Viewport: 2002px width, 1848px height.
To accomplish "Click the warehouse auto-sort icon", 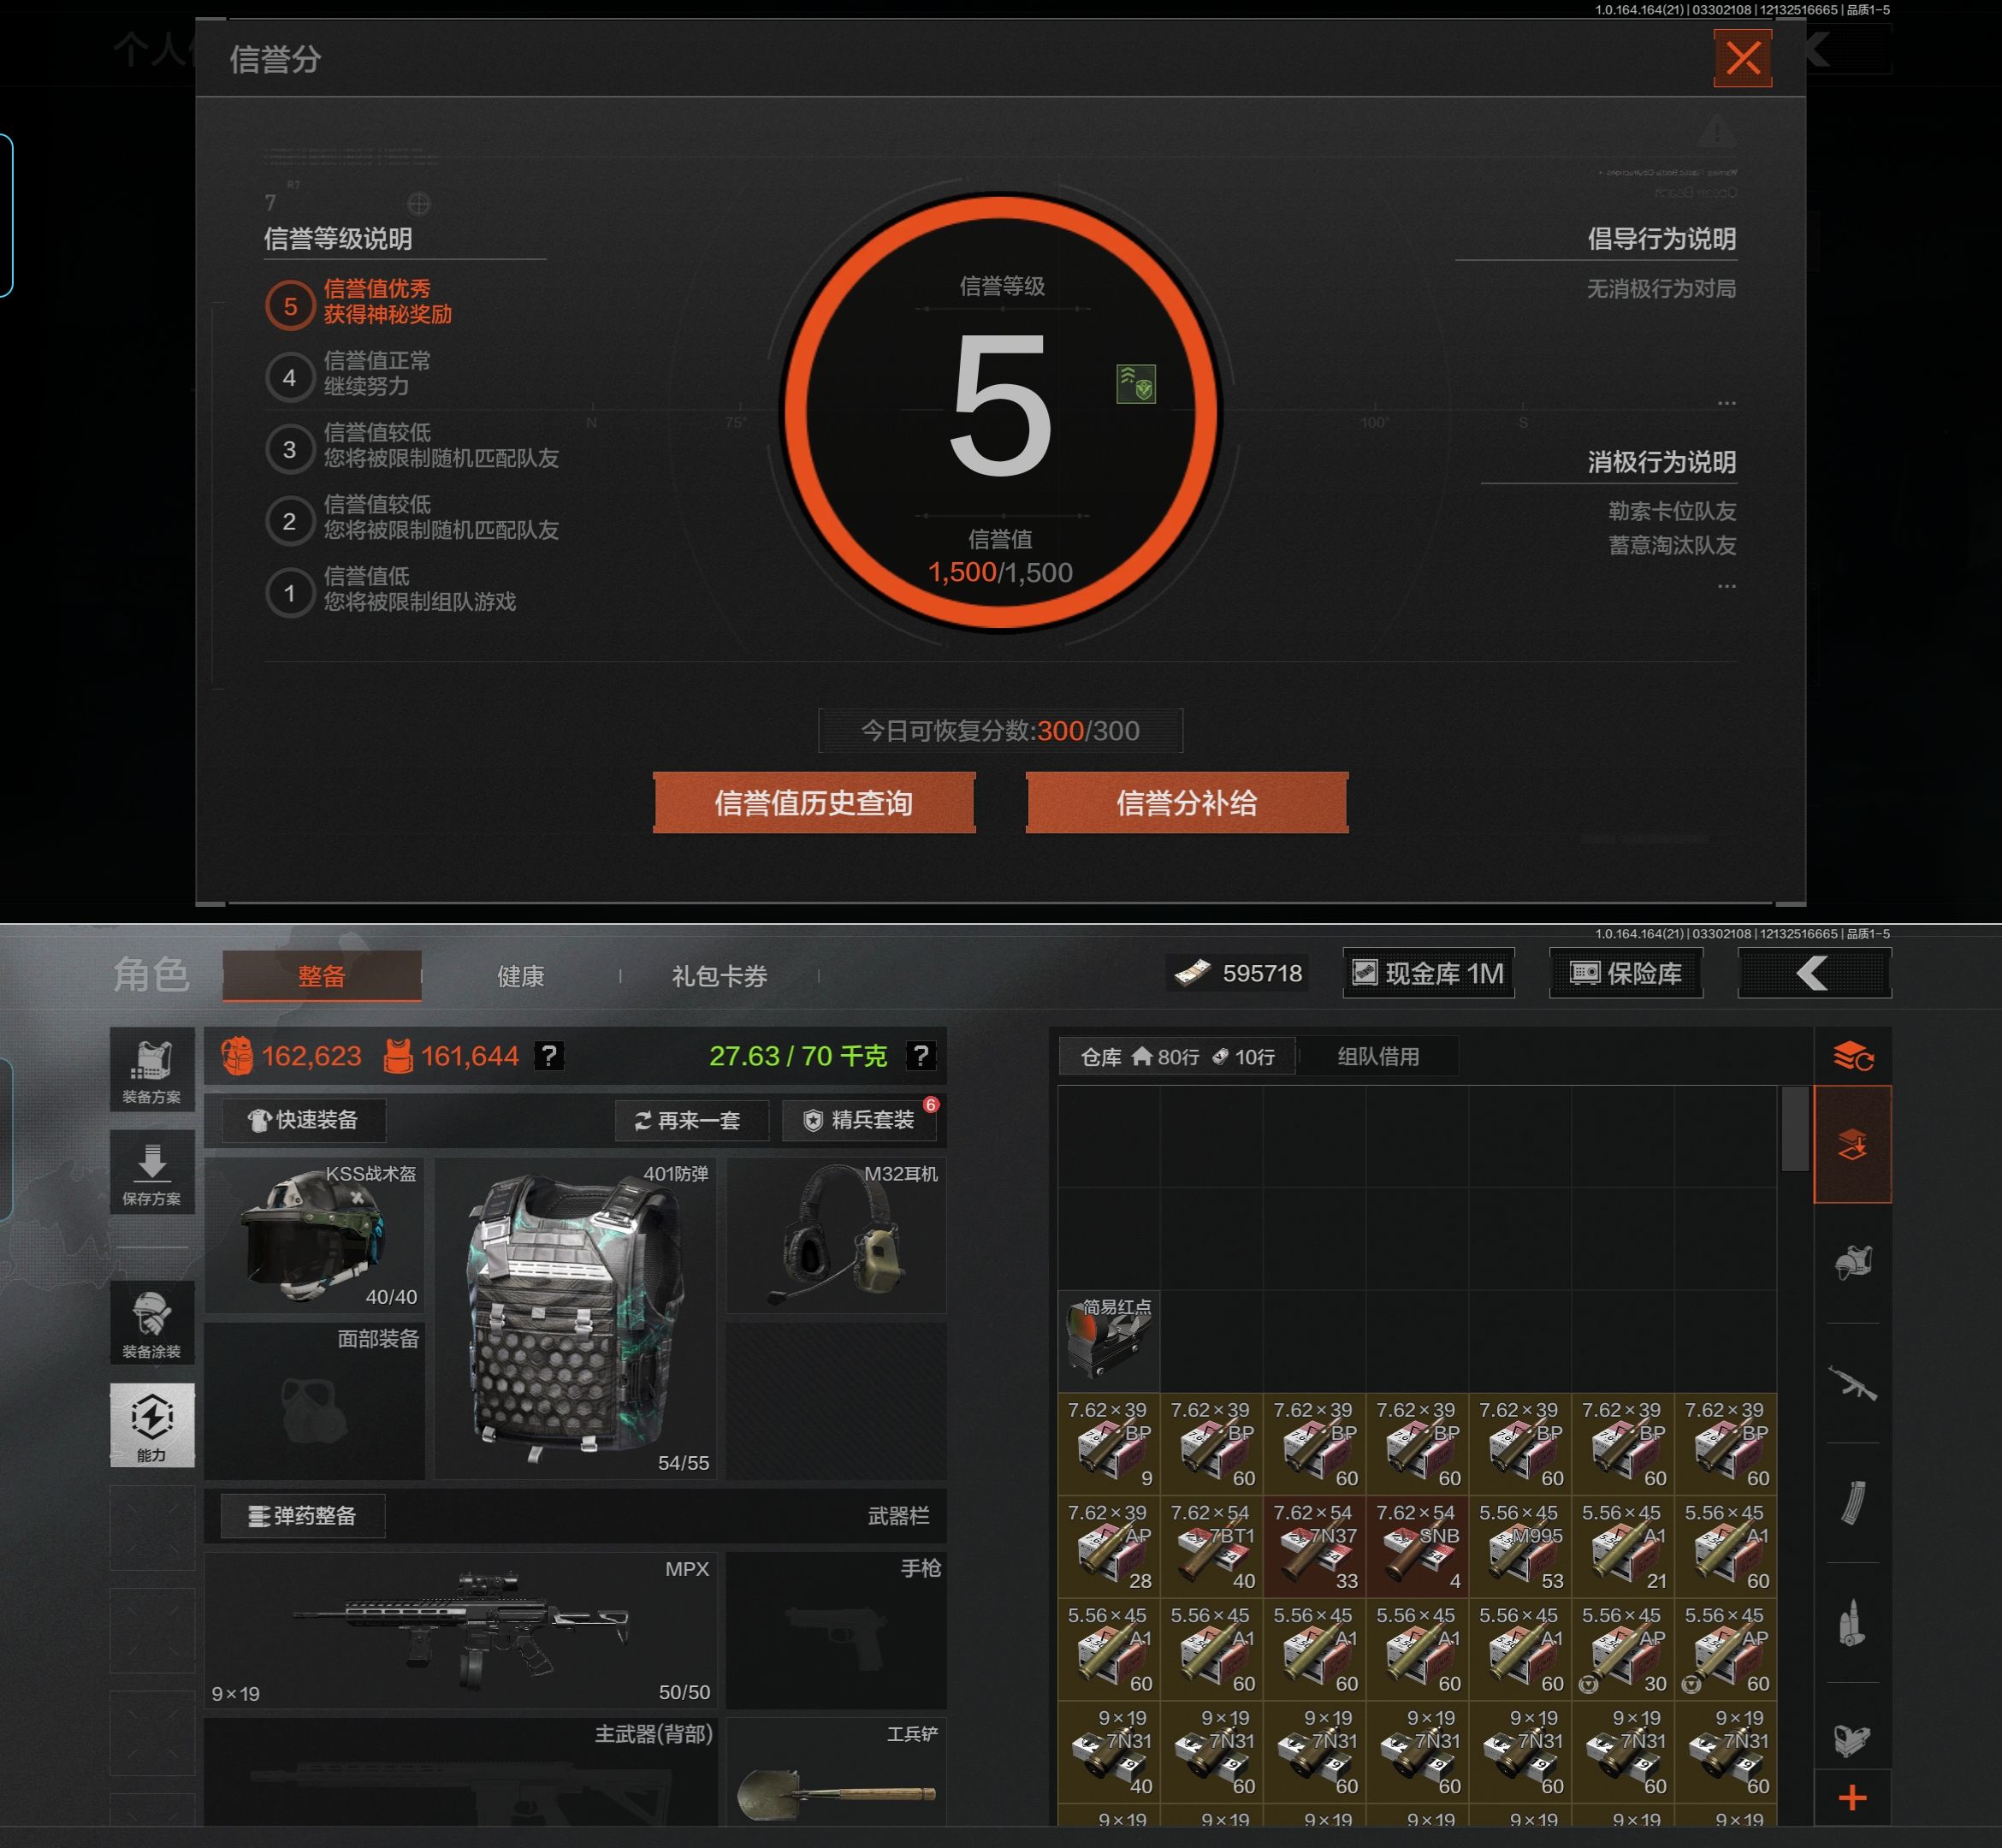I will (1852, 1055).
